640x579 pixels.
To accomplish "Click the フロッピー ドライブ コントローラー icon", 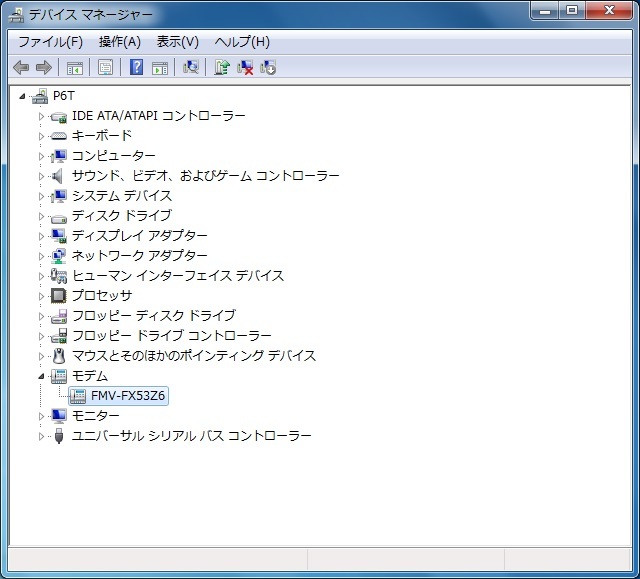I will 59,336.
